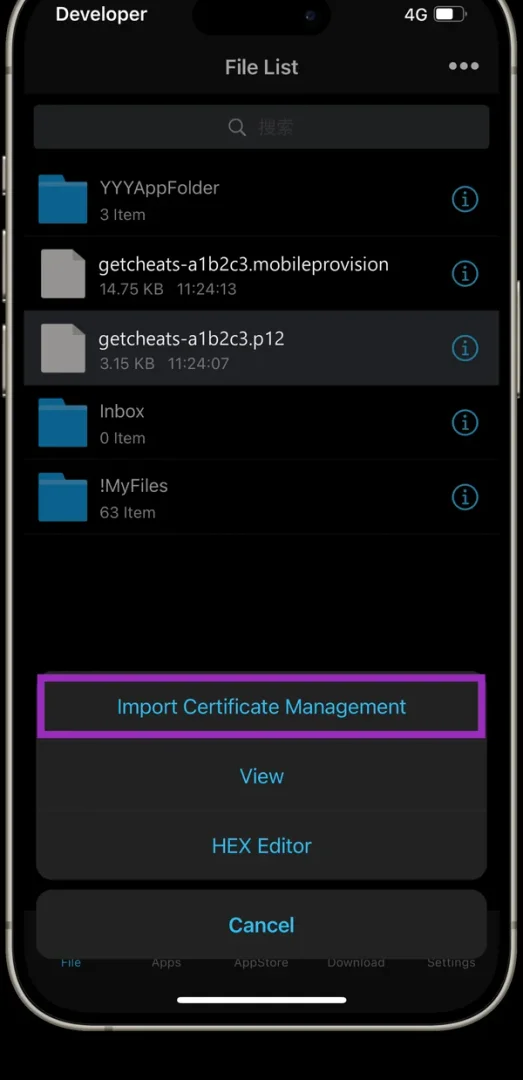Show info for getcheats-a1b2c3.p12

point(465,349)
